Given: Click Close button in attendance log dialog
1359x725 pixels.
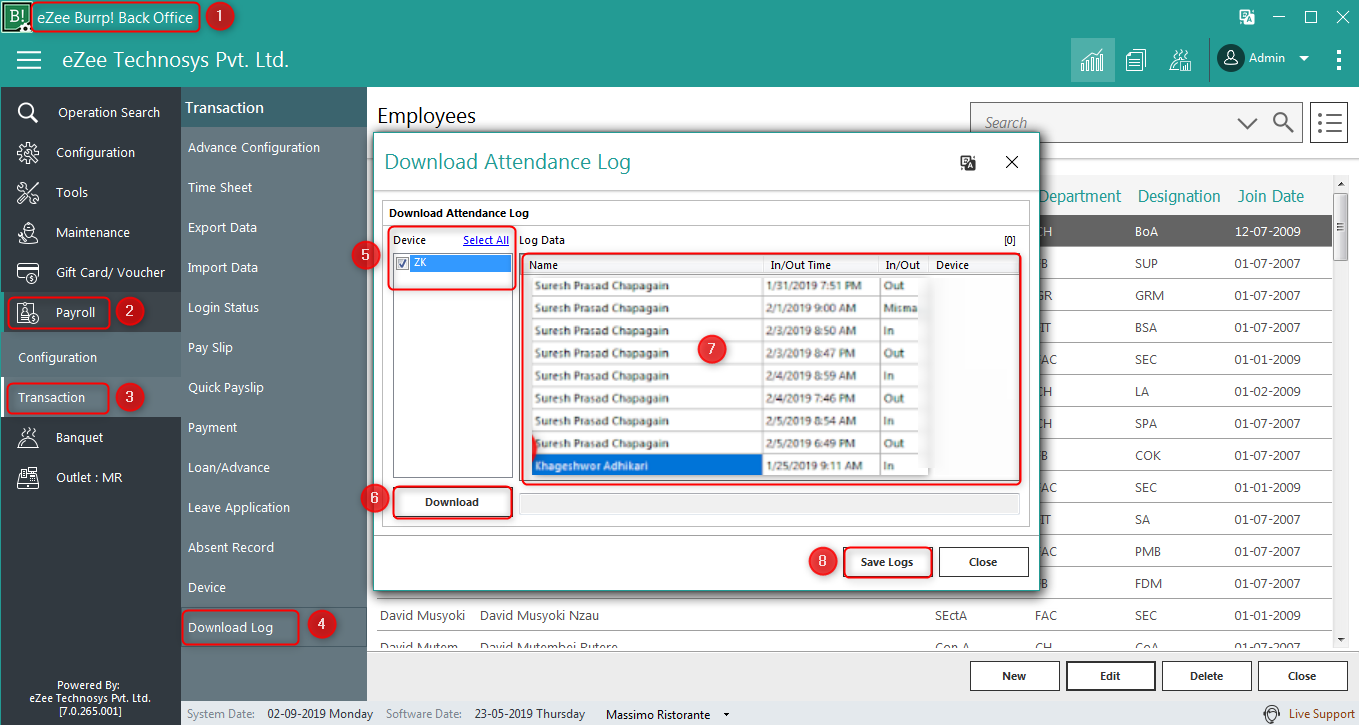Looking at the screenshot, I should [x=983, y=562].
